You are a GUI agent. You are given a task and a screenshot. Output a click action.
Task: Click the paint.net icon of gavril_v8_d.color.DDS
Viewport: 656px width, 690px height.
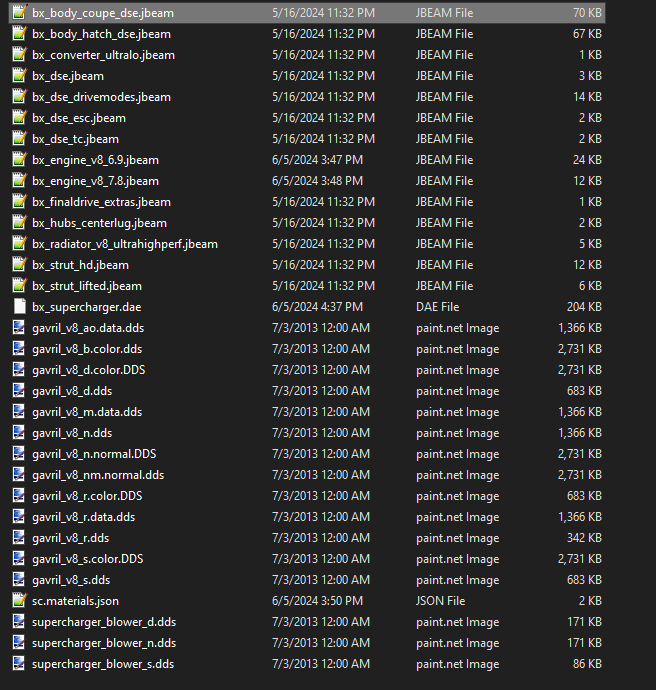coord(19,370)
